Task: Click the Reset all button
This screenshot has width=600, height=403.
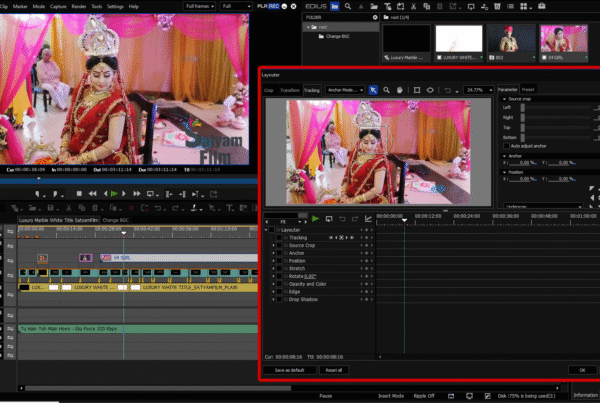Action: [334, 370]
